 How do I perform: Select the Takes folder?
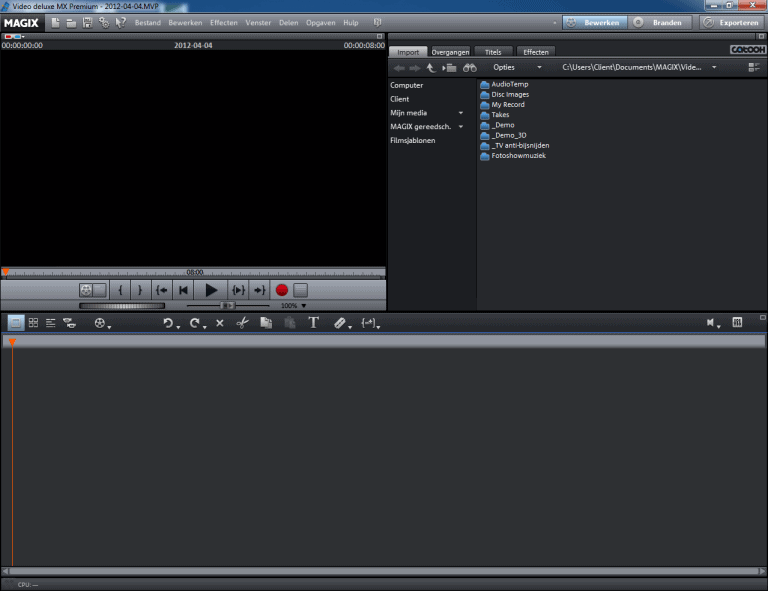click(495, 115)
